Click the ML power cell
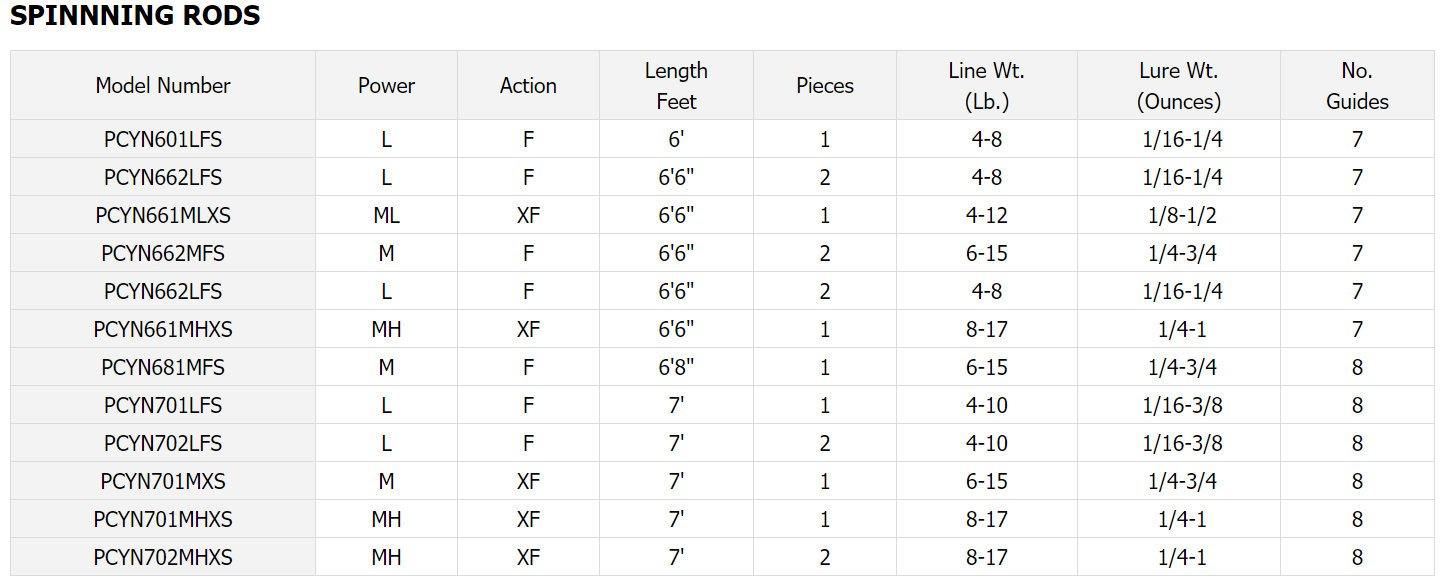 [x=386, y=216]
